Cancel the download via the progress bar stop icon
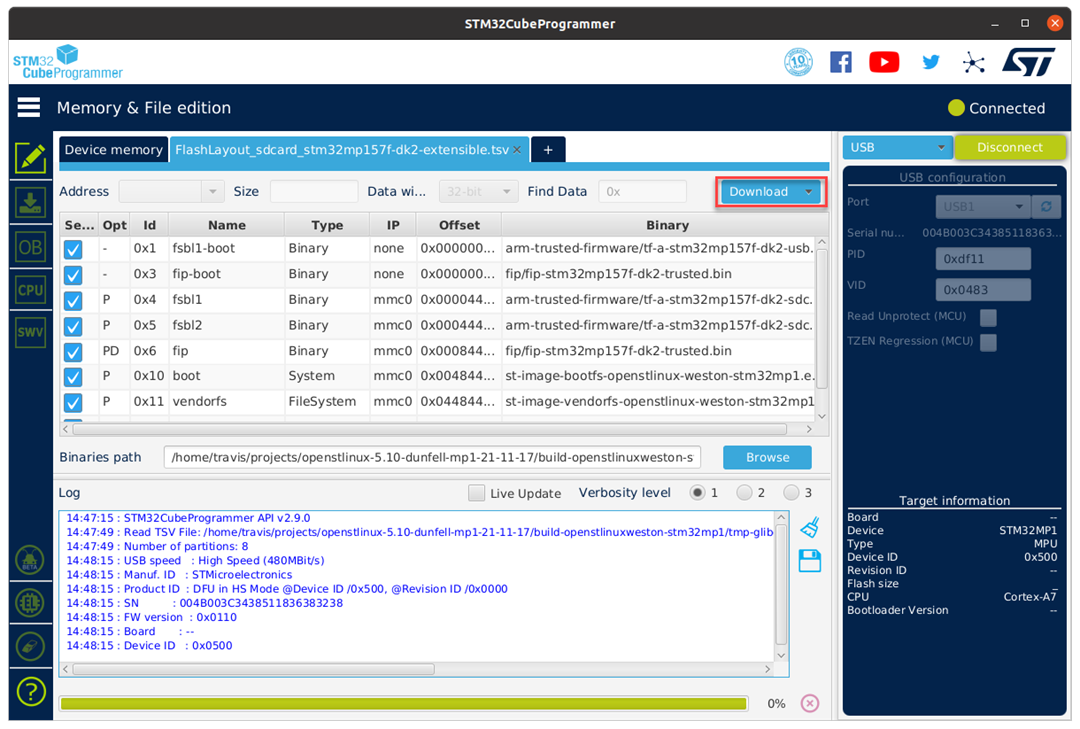The width and height of the screenshot is (1080, 729). [809, 703]
